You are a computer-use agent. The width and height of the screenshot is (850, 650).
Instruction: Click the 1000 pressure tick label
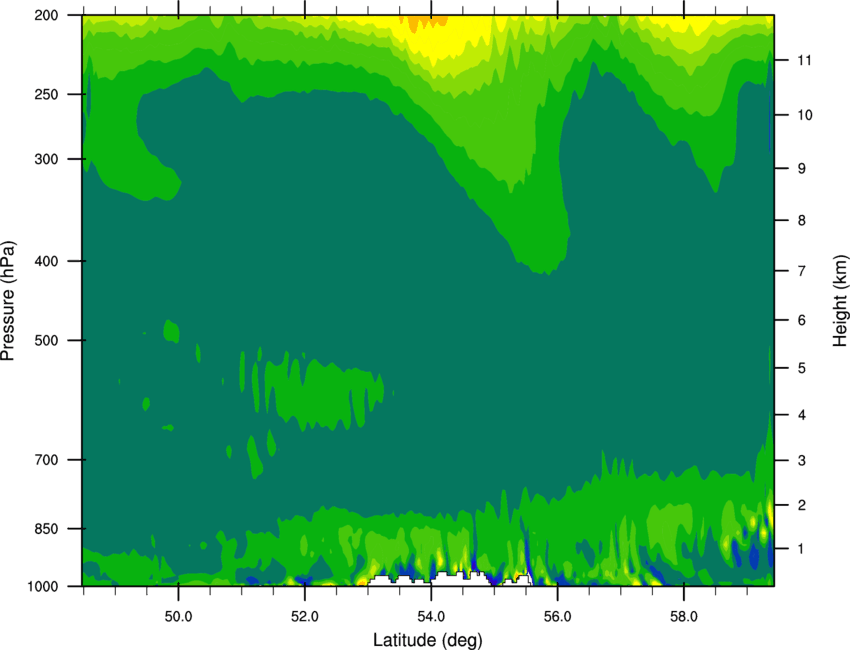point(42,587)
